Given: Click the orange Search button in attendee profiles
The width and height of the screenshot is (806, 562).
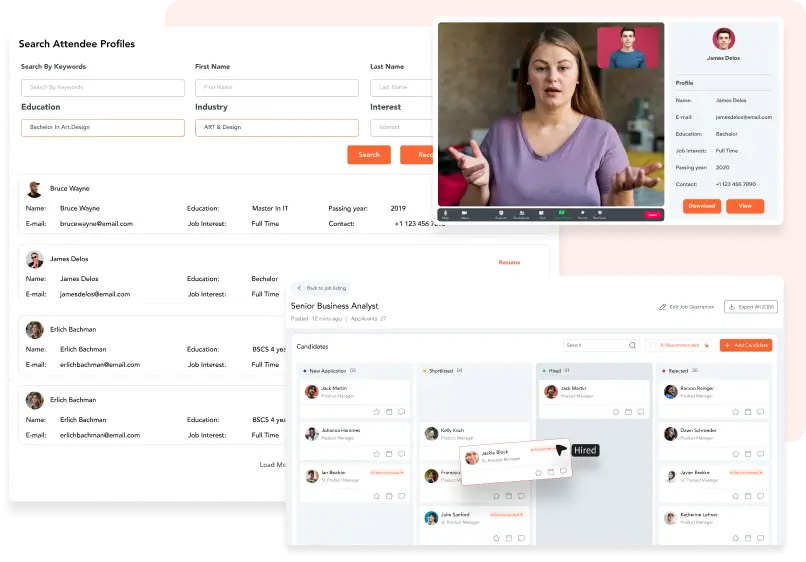Looking at the screenshot, I should [x=369, y=155].
